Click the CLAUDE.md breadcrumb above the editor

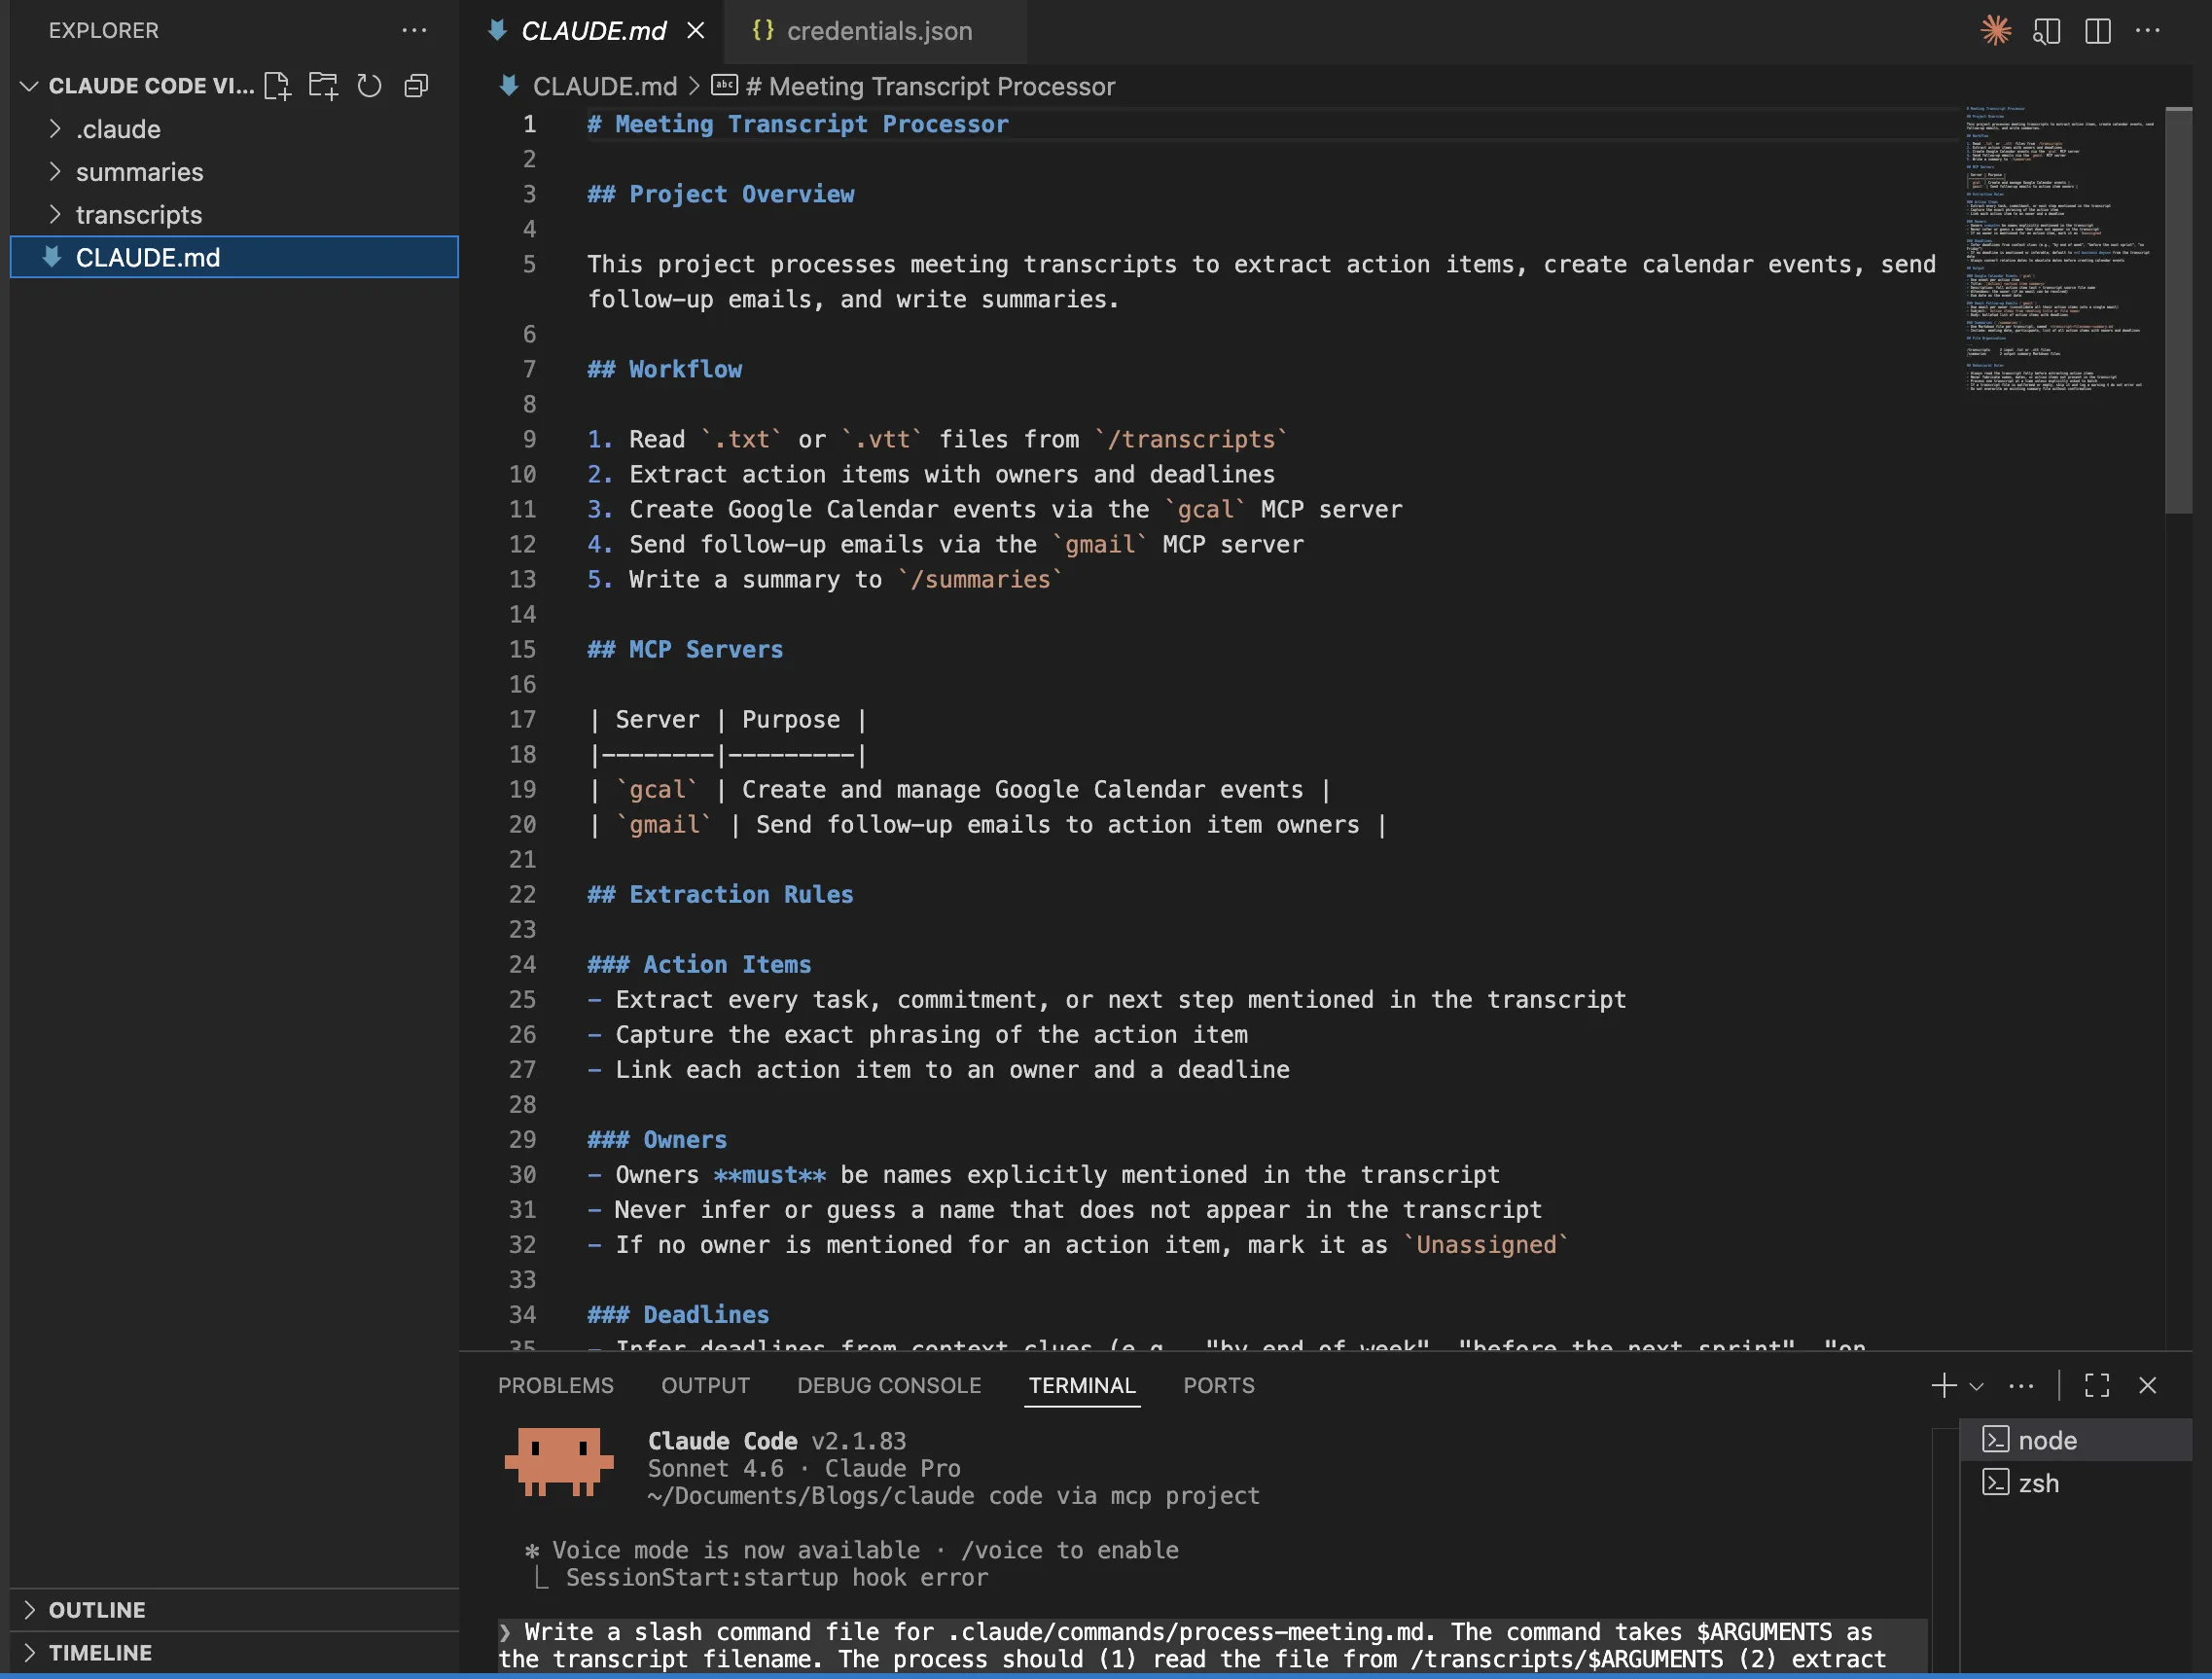[604, 86]
